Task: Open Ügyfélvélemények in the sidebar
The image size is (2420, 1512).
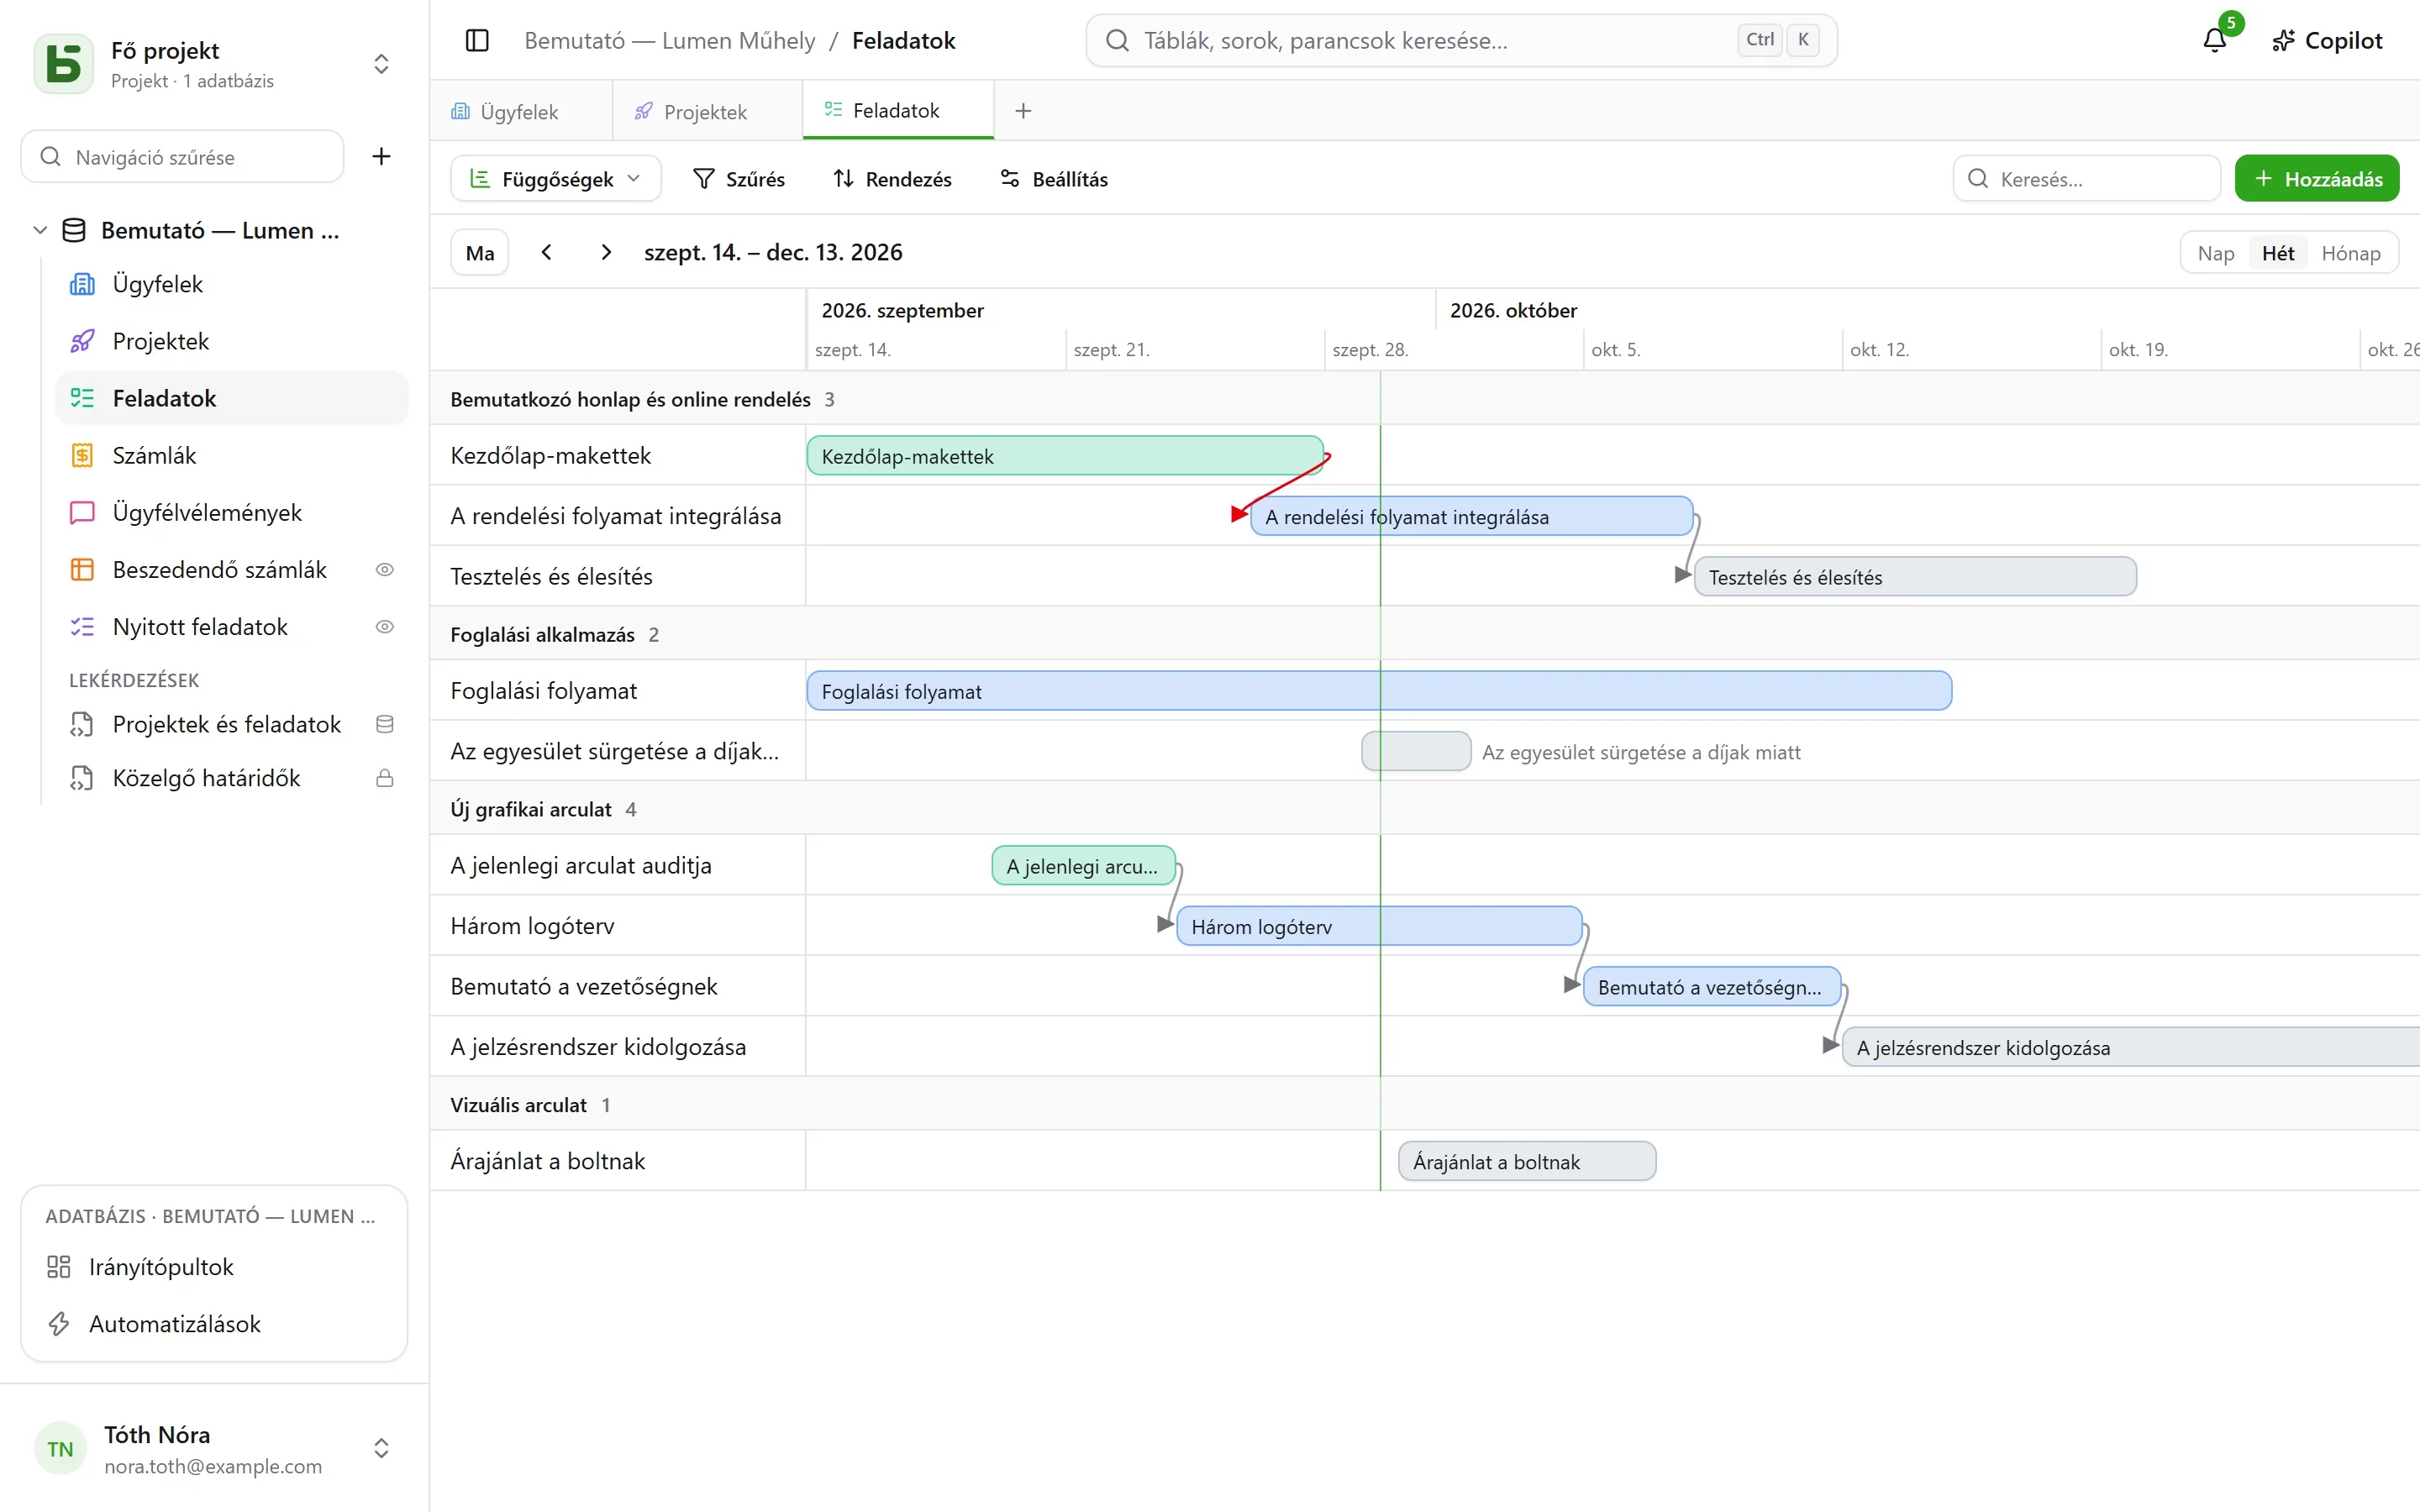Action: point(232,512)
